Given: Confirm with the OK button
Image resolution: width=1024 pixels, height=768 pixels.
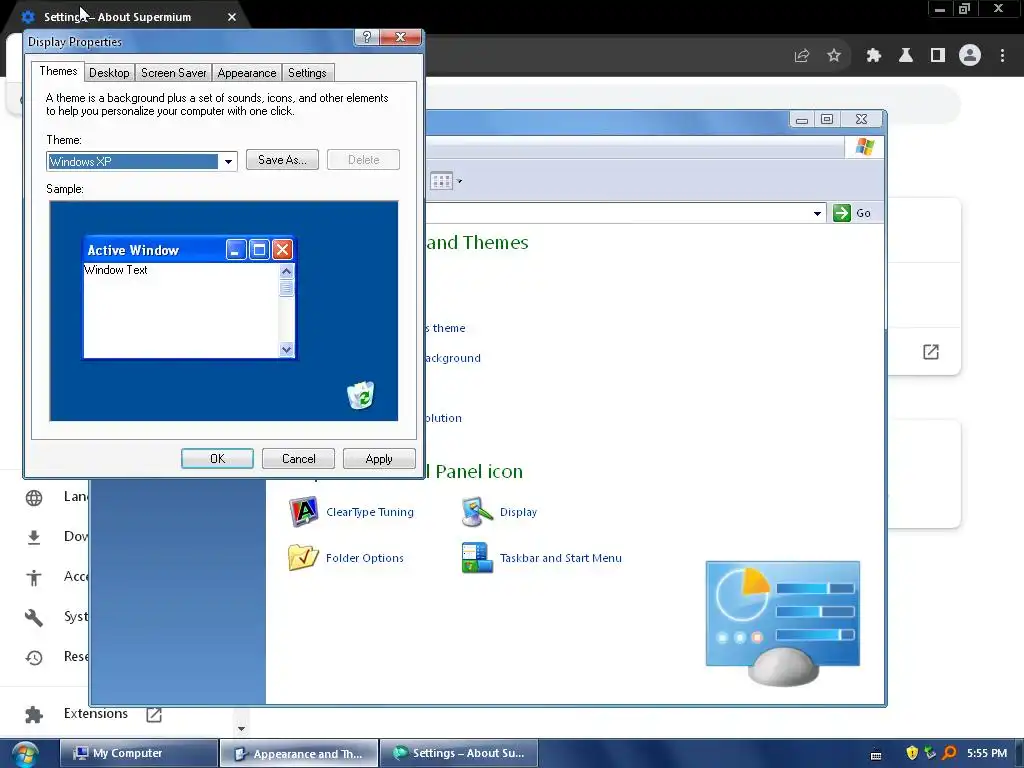Looking at the screenshot, I should 217,458.
